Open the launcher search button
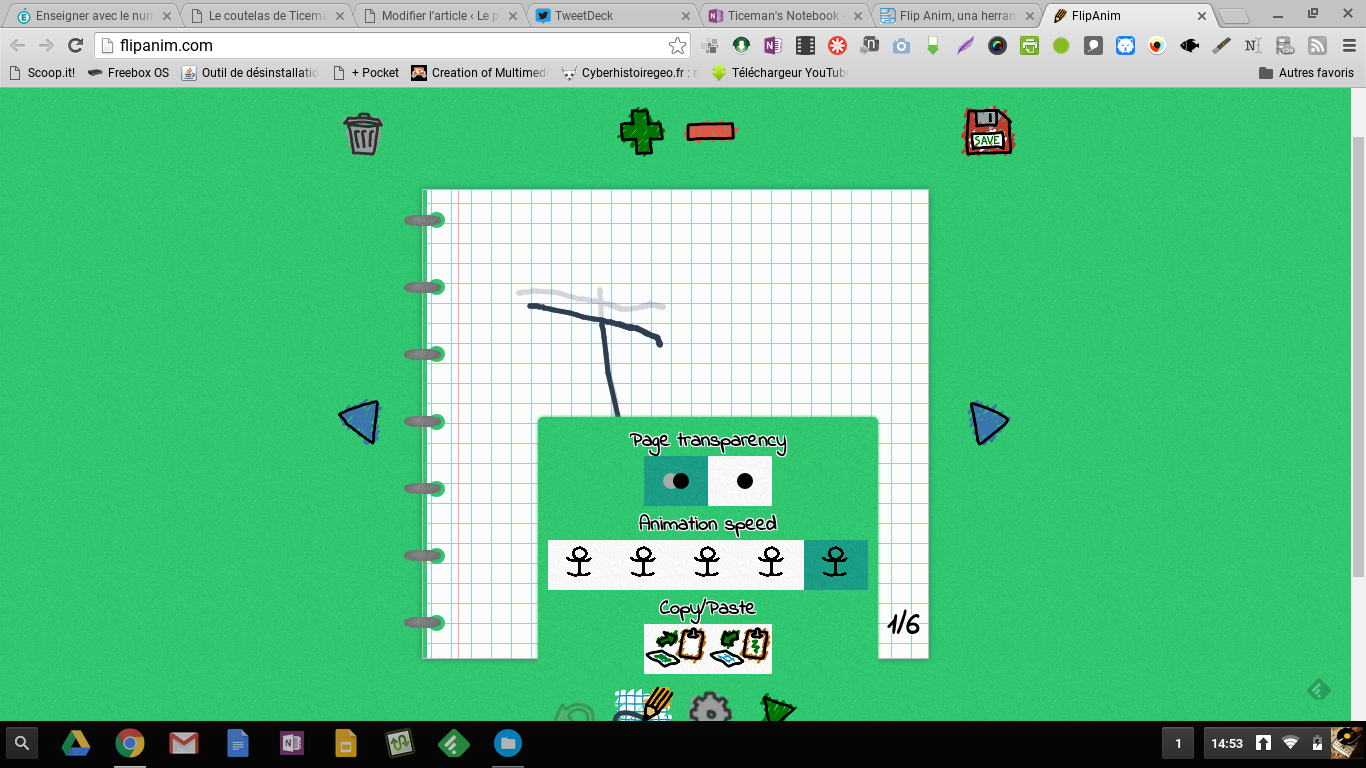This screenshot has width=1366, height=768. pyautogui.click(x=22, y=743)
